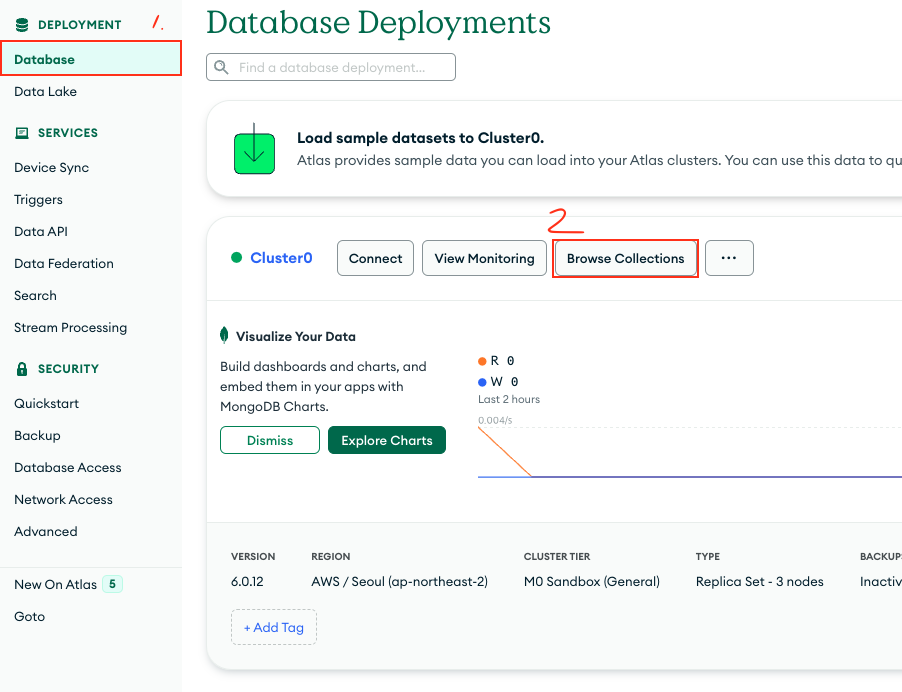Click the Load sample datasets to Cluster0 heading
This screenshot has height=692, width=902.
[x=421, y=138]
